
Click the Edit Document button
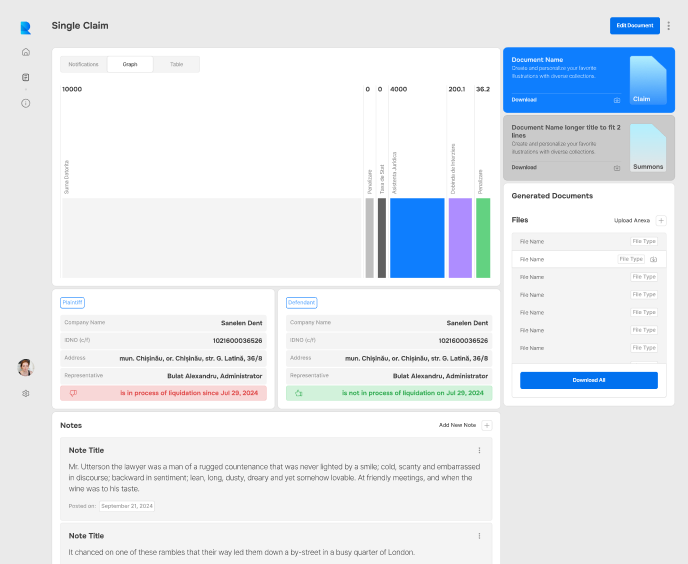634,26
